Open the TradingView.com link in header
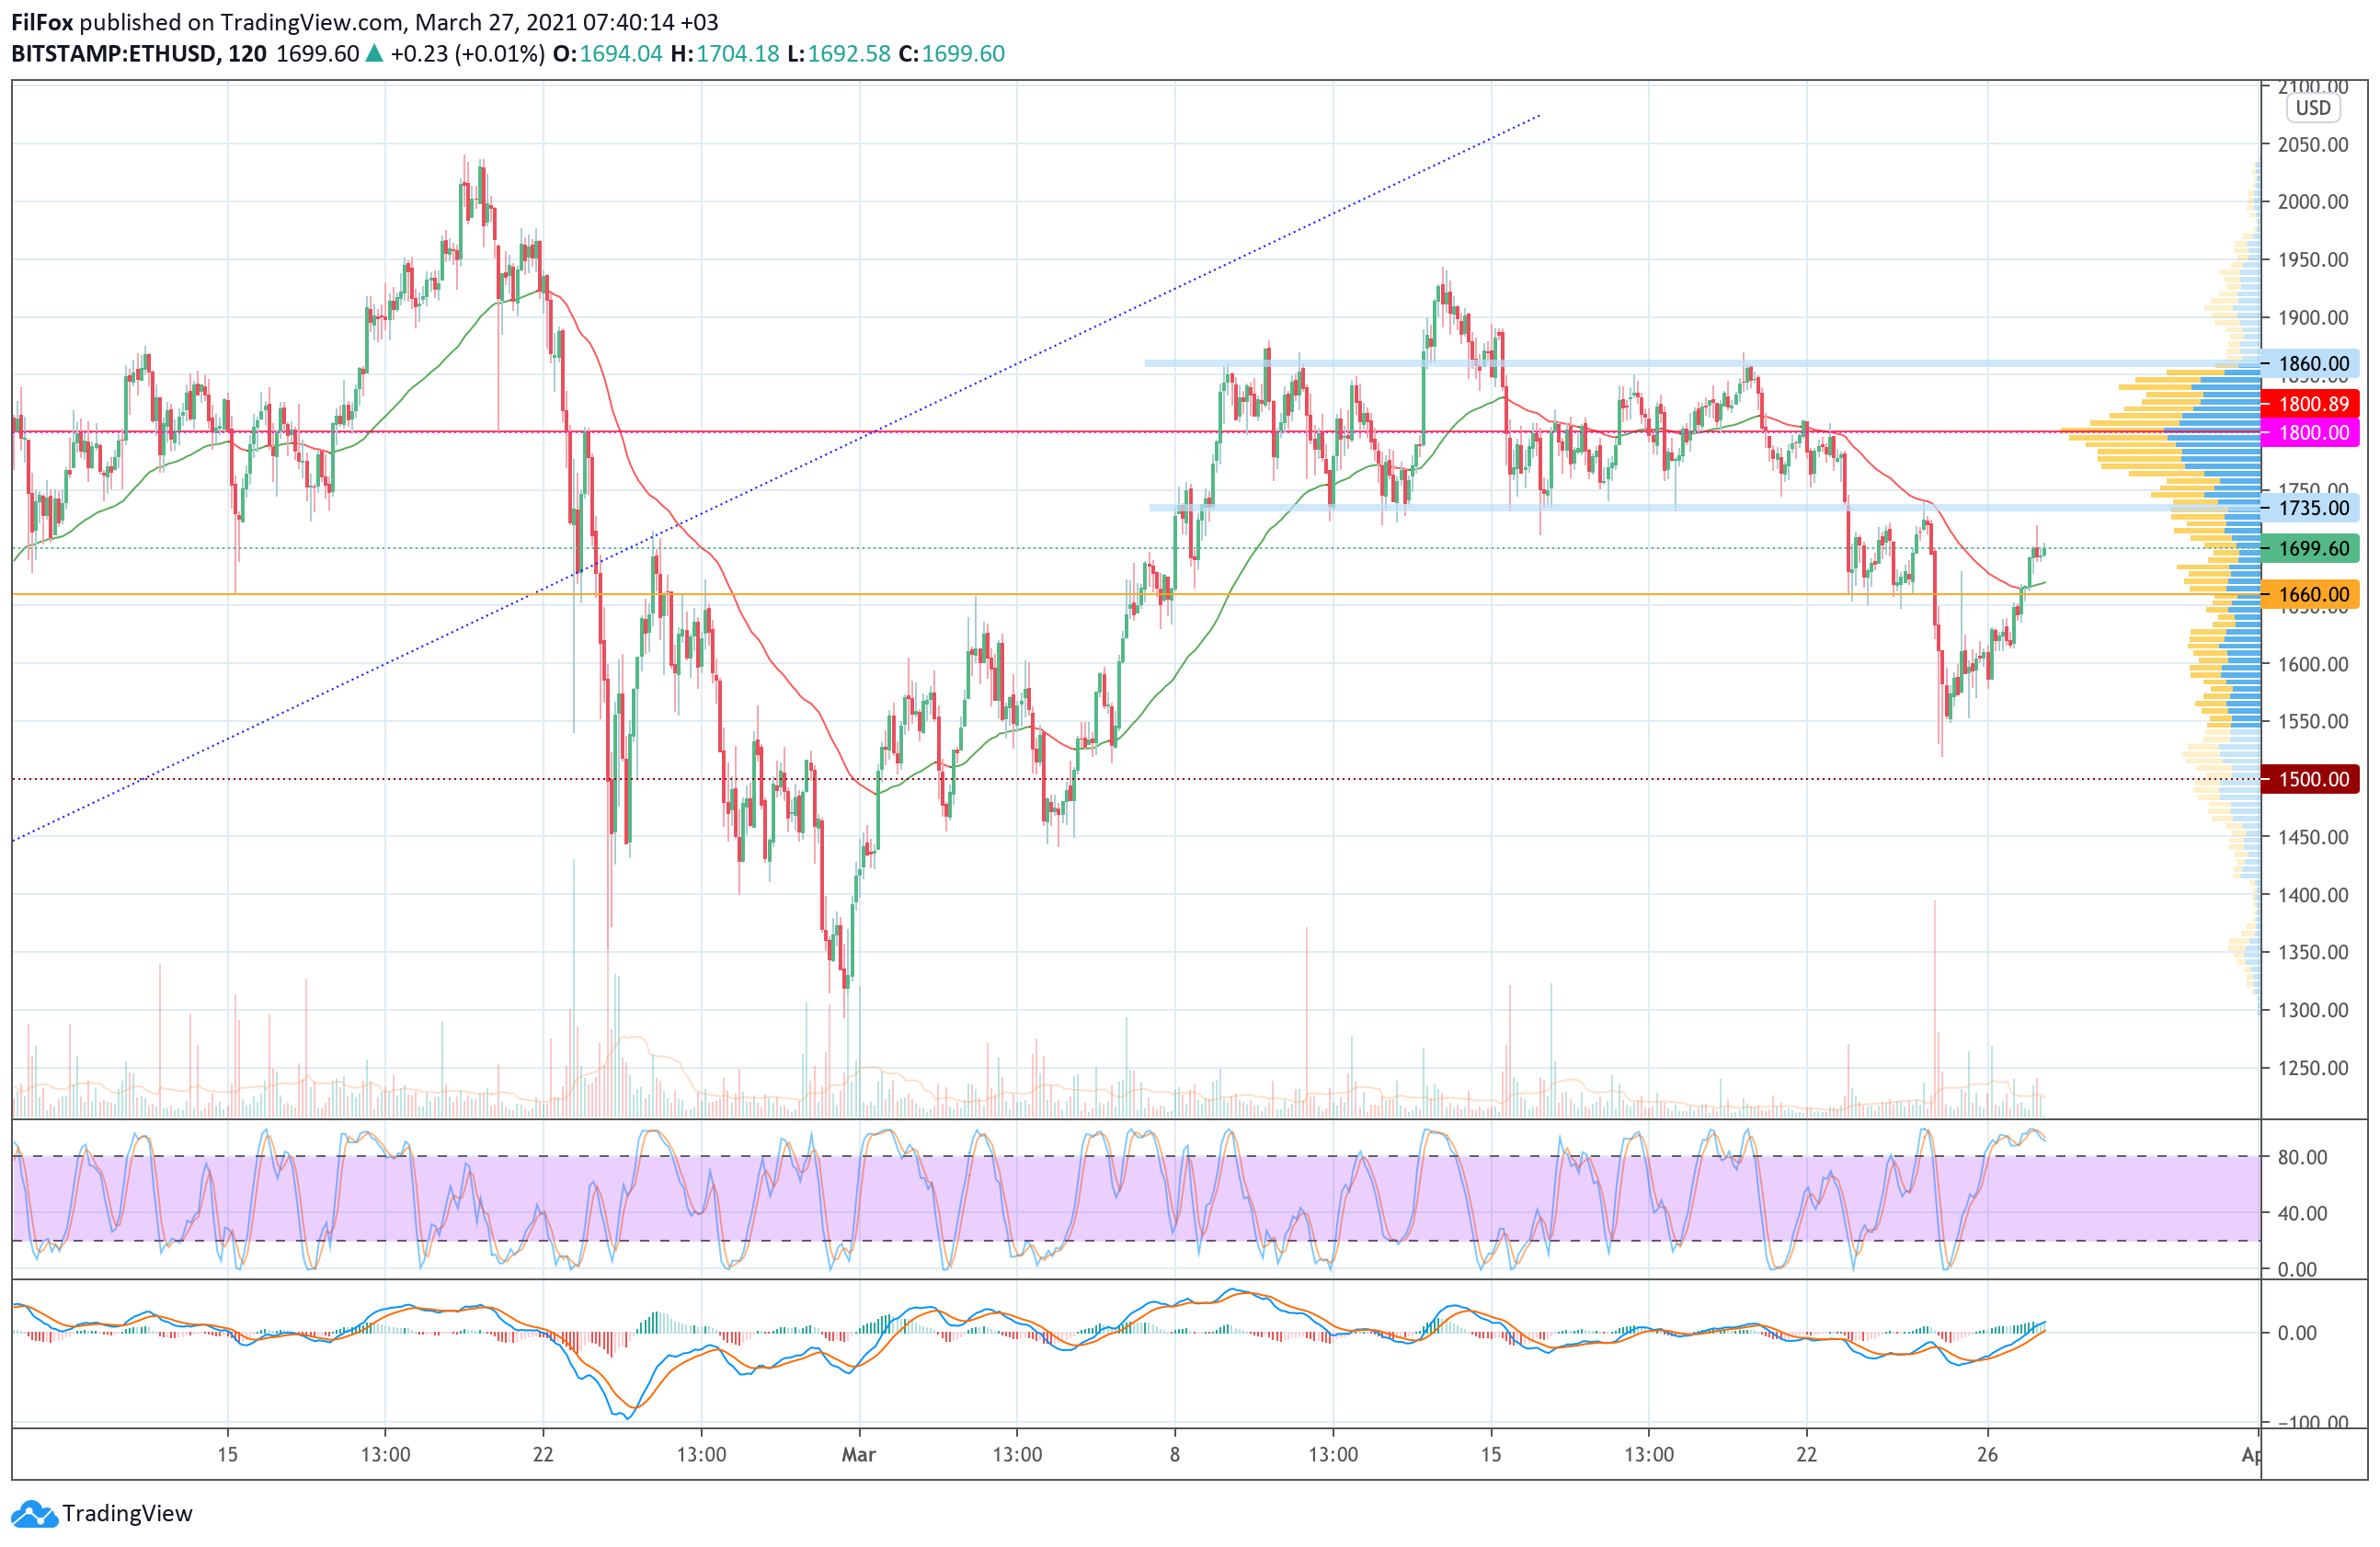The height and width of the screenshot is (1547, 2380). point(312,22)
